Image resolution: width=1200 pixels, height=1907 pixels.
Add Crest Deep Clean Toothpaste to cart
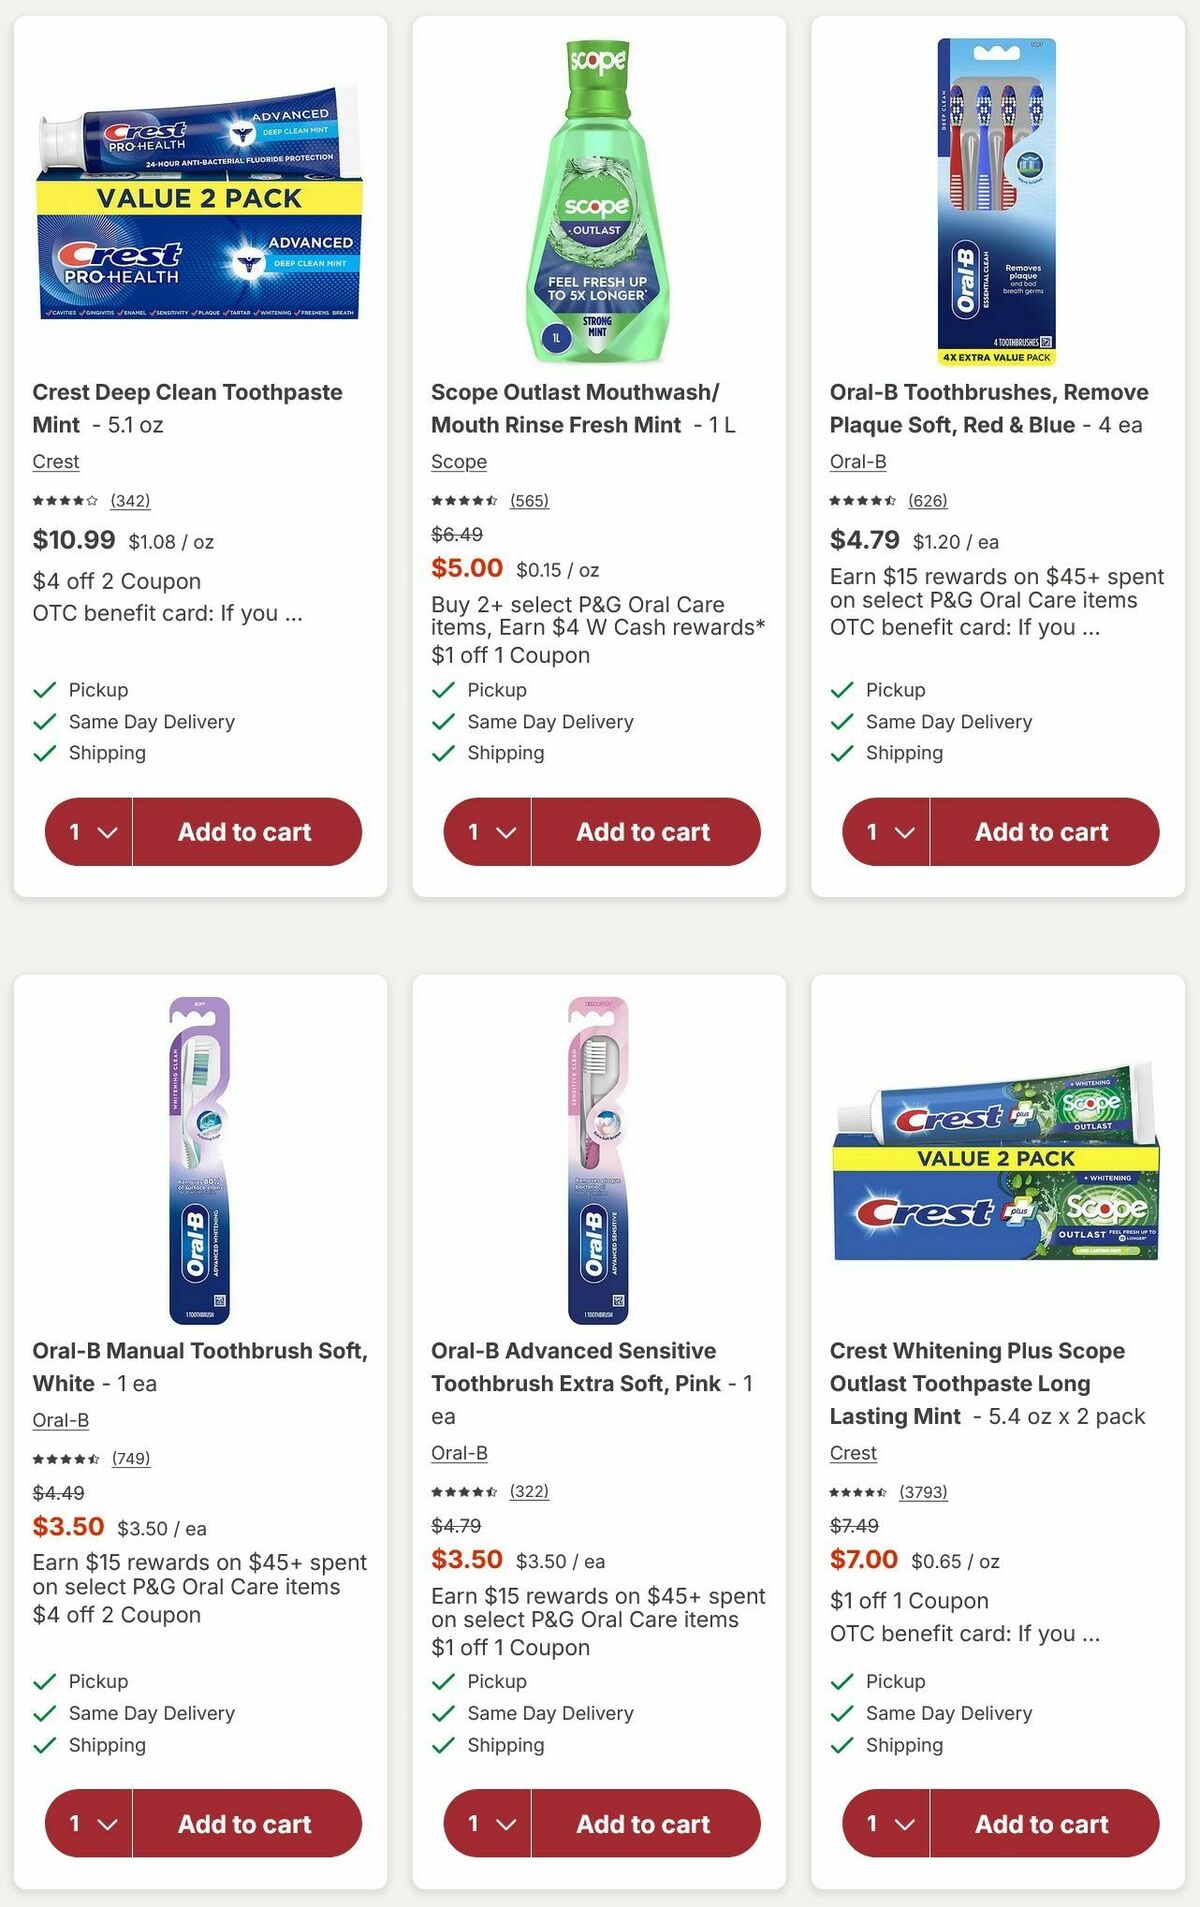[245, 831]
